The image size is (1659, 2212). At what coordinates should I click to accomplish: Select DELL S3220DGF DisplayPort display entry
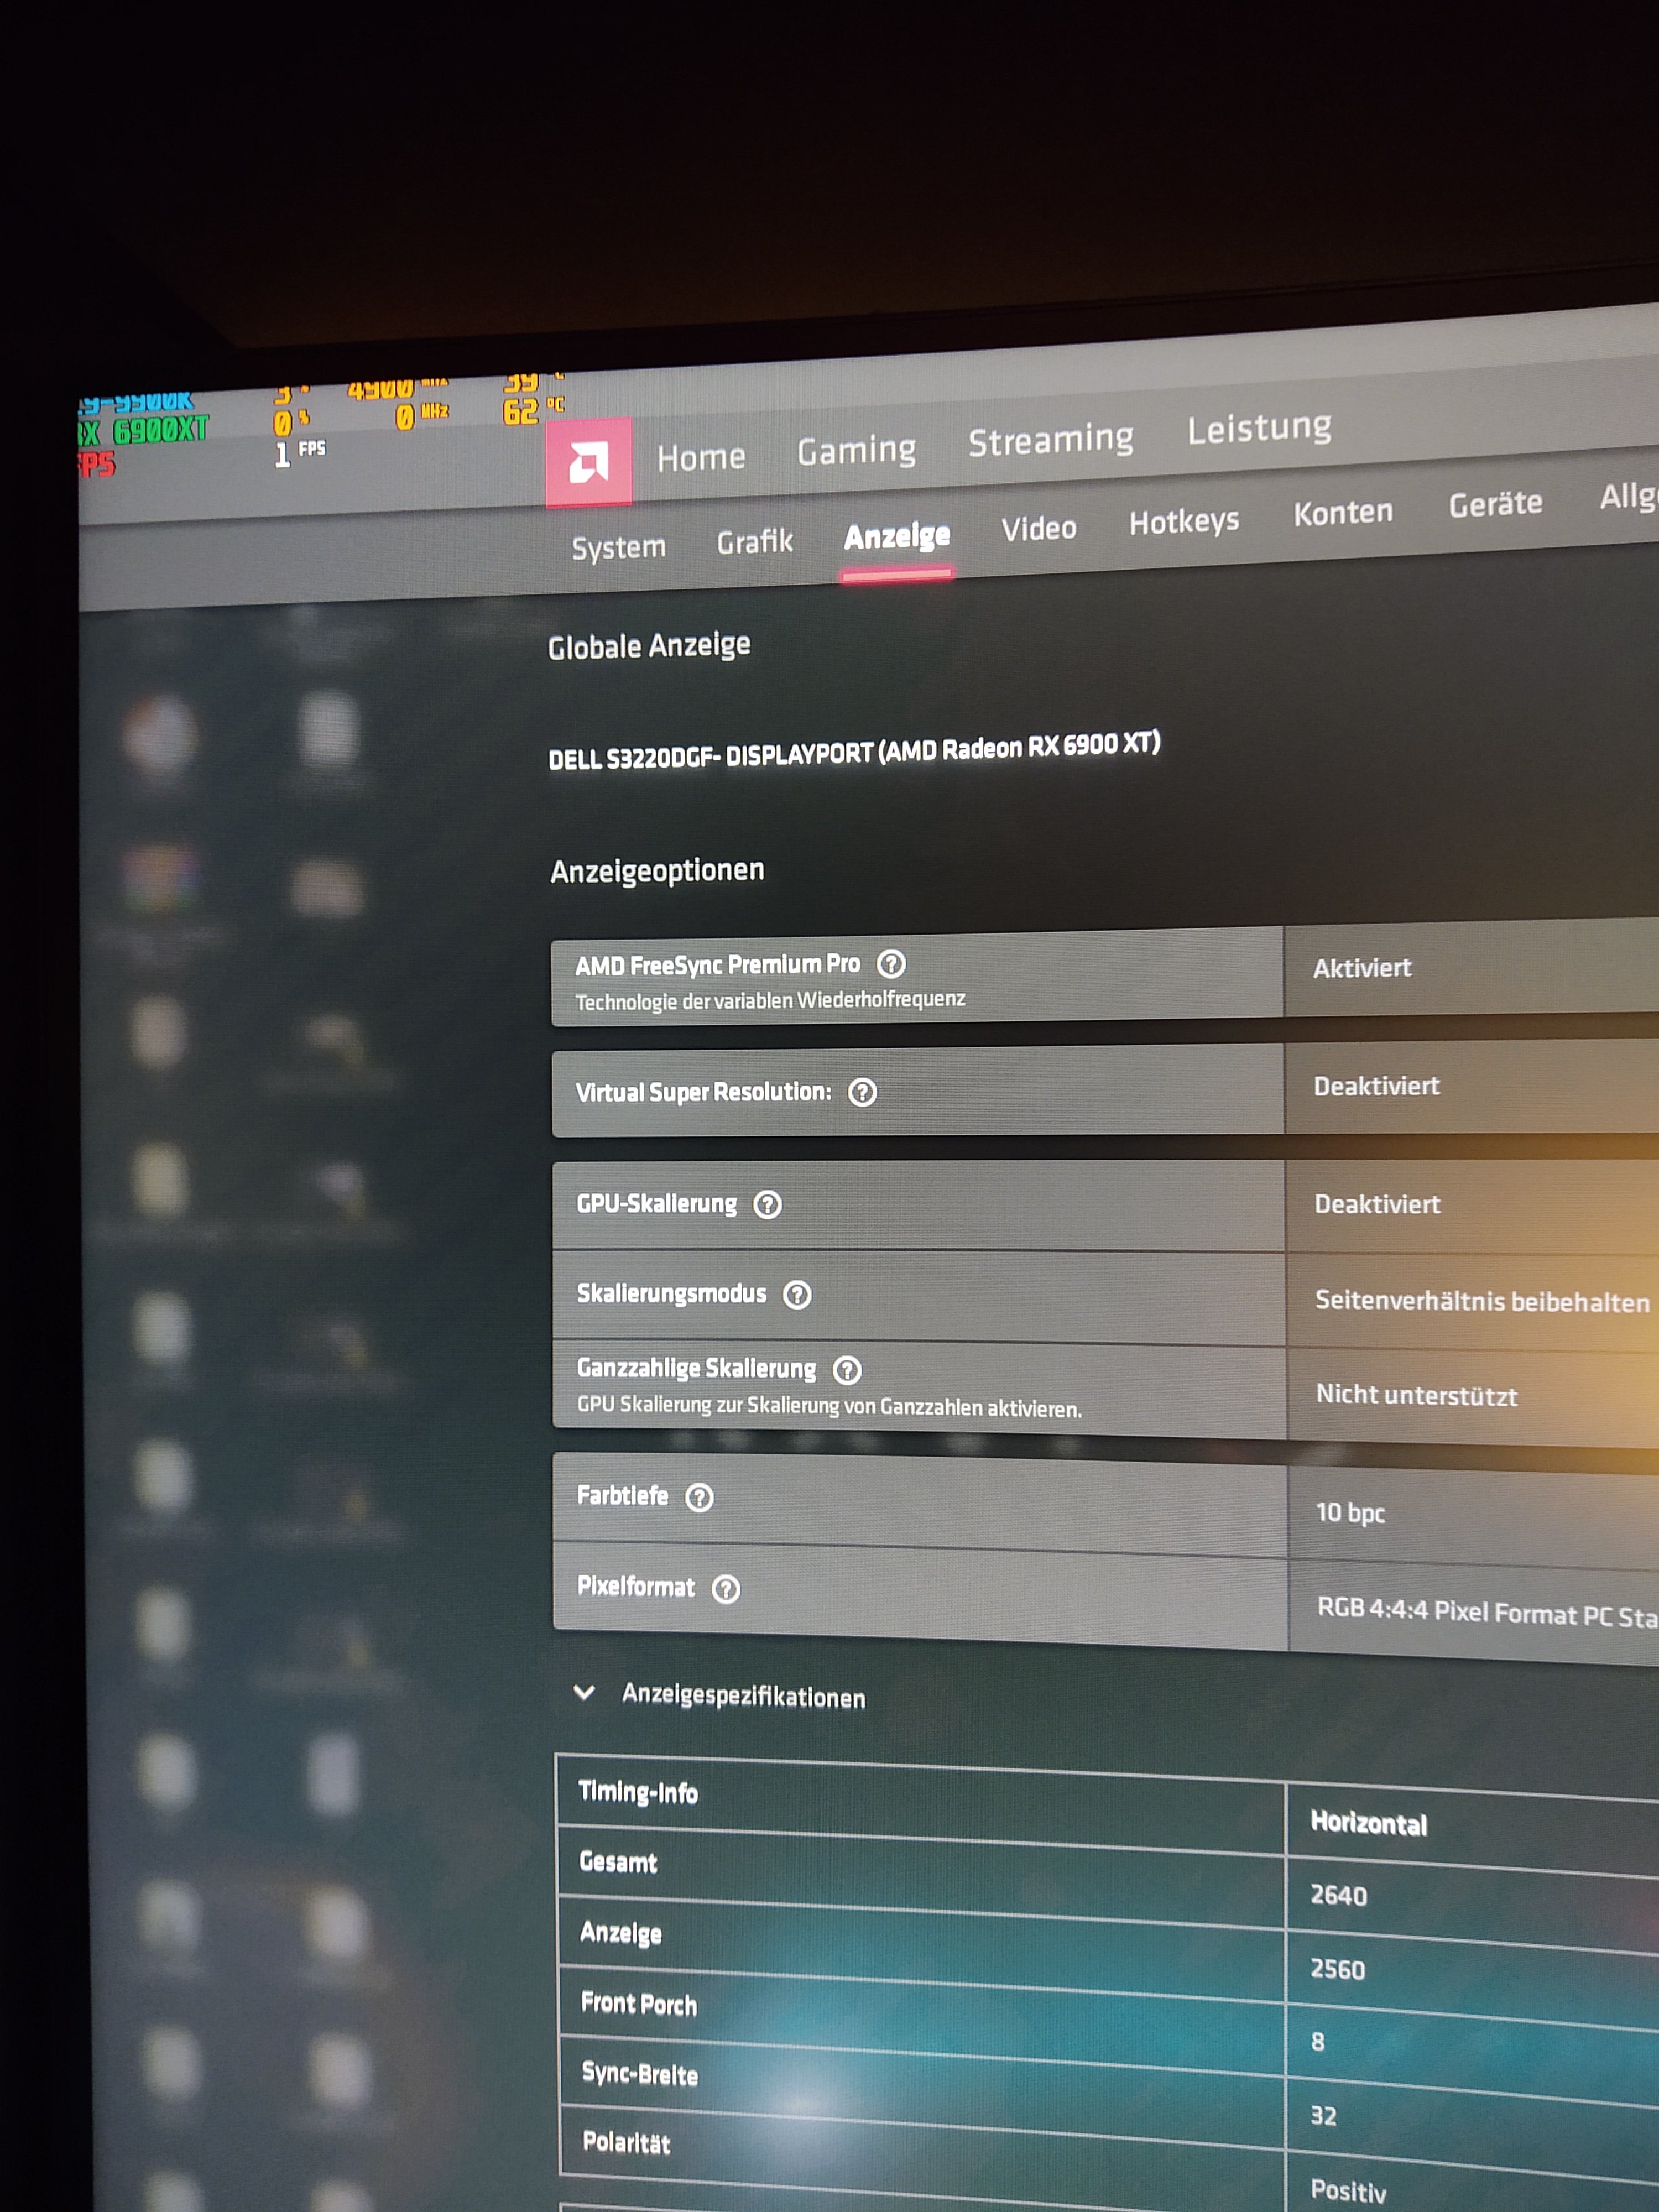pyautogui.click(x=853, y=751)
